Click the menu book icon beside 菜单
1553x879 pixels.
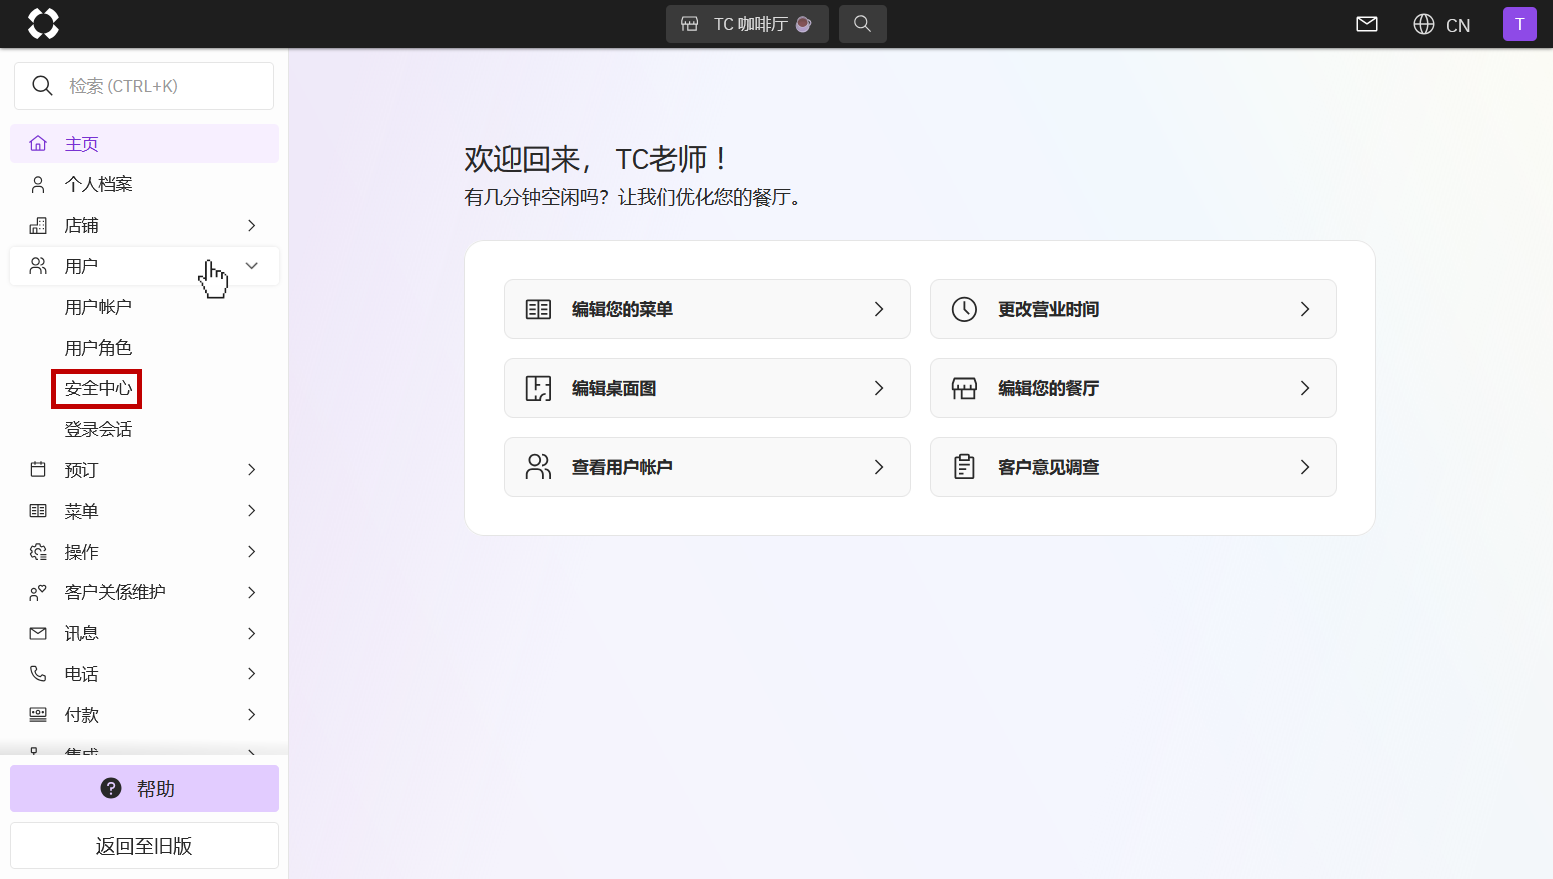pyautogui.click(x=38, y=511)
